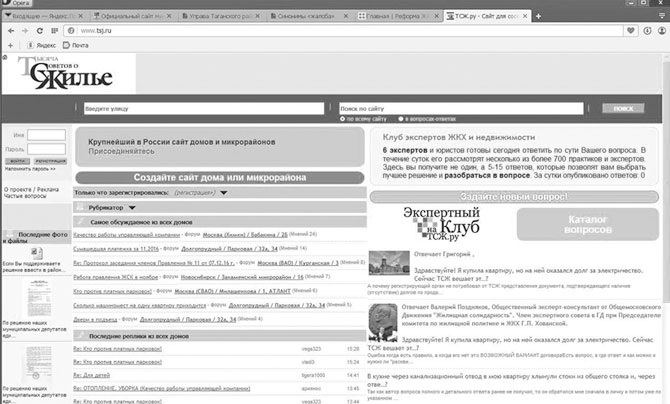This screenshot has height=404, width=670.
Task: Switch to Управа Таганского tab
Action: (221, 16)
